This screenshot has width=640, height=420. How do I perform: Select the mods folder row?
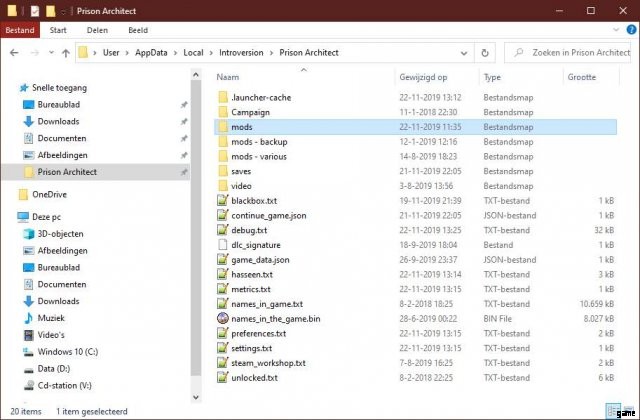click(x=416, y=127)
